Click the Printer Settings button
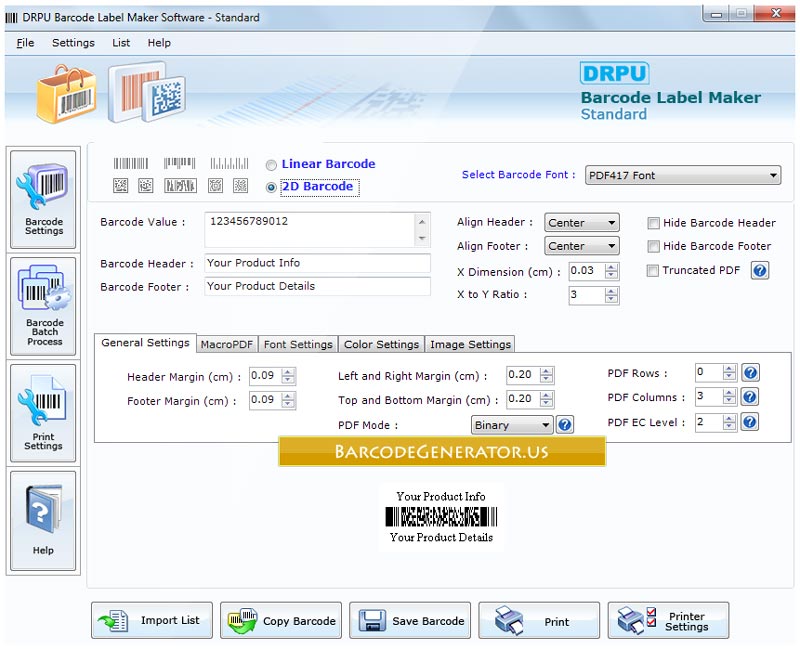This screenshot has width=800, height=649. pyautogui.click(x=668, y=620)
